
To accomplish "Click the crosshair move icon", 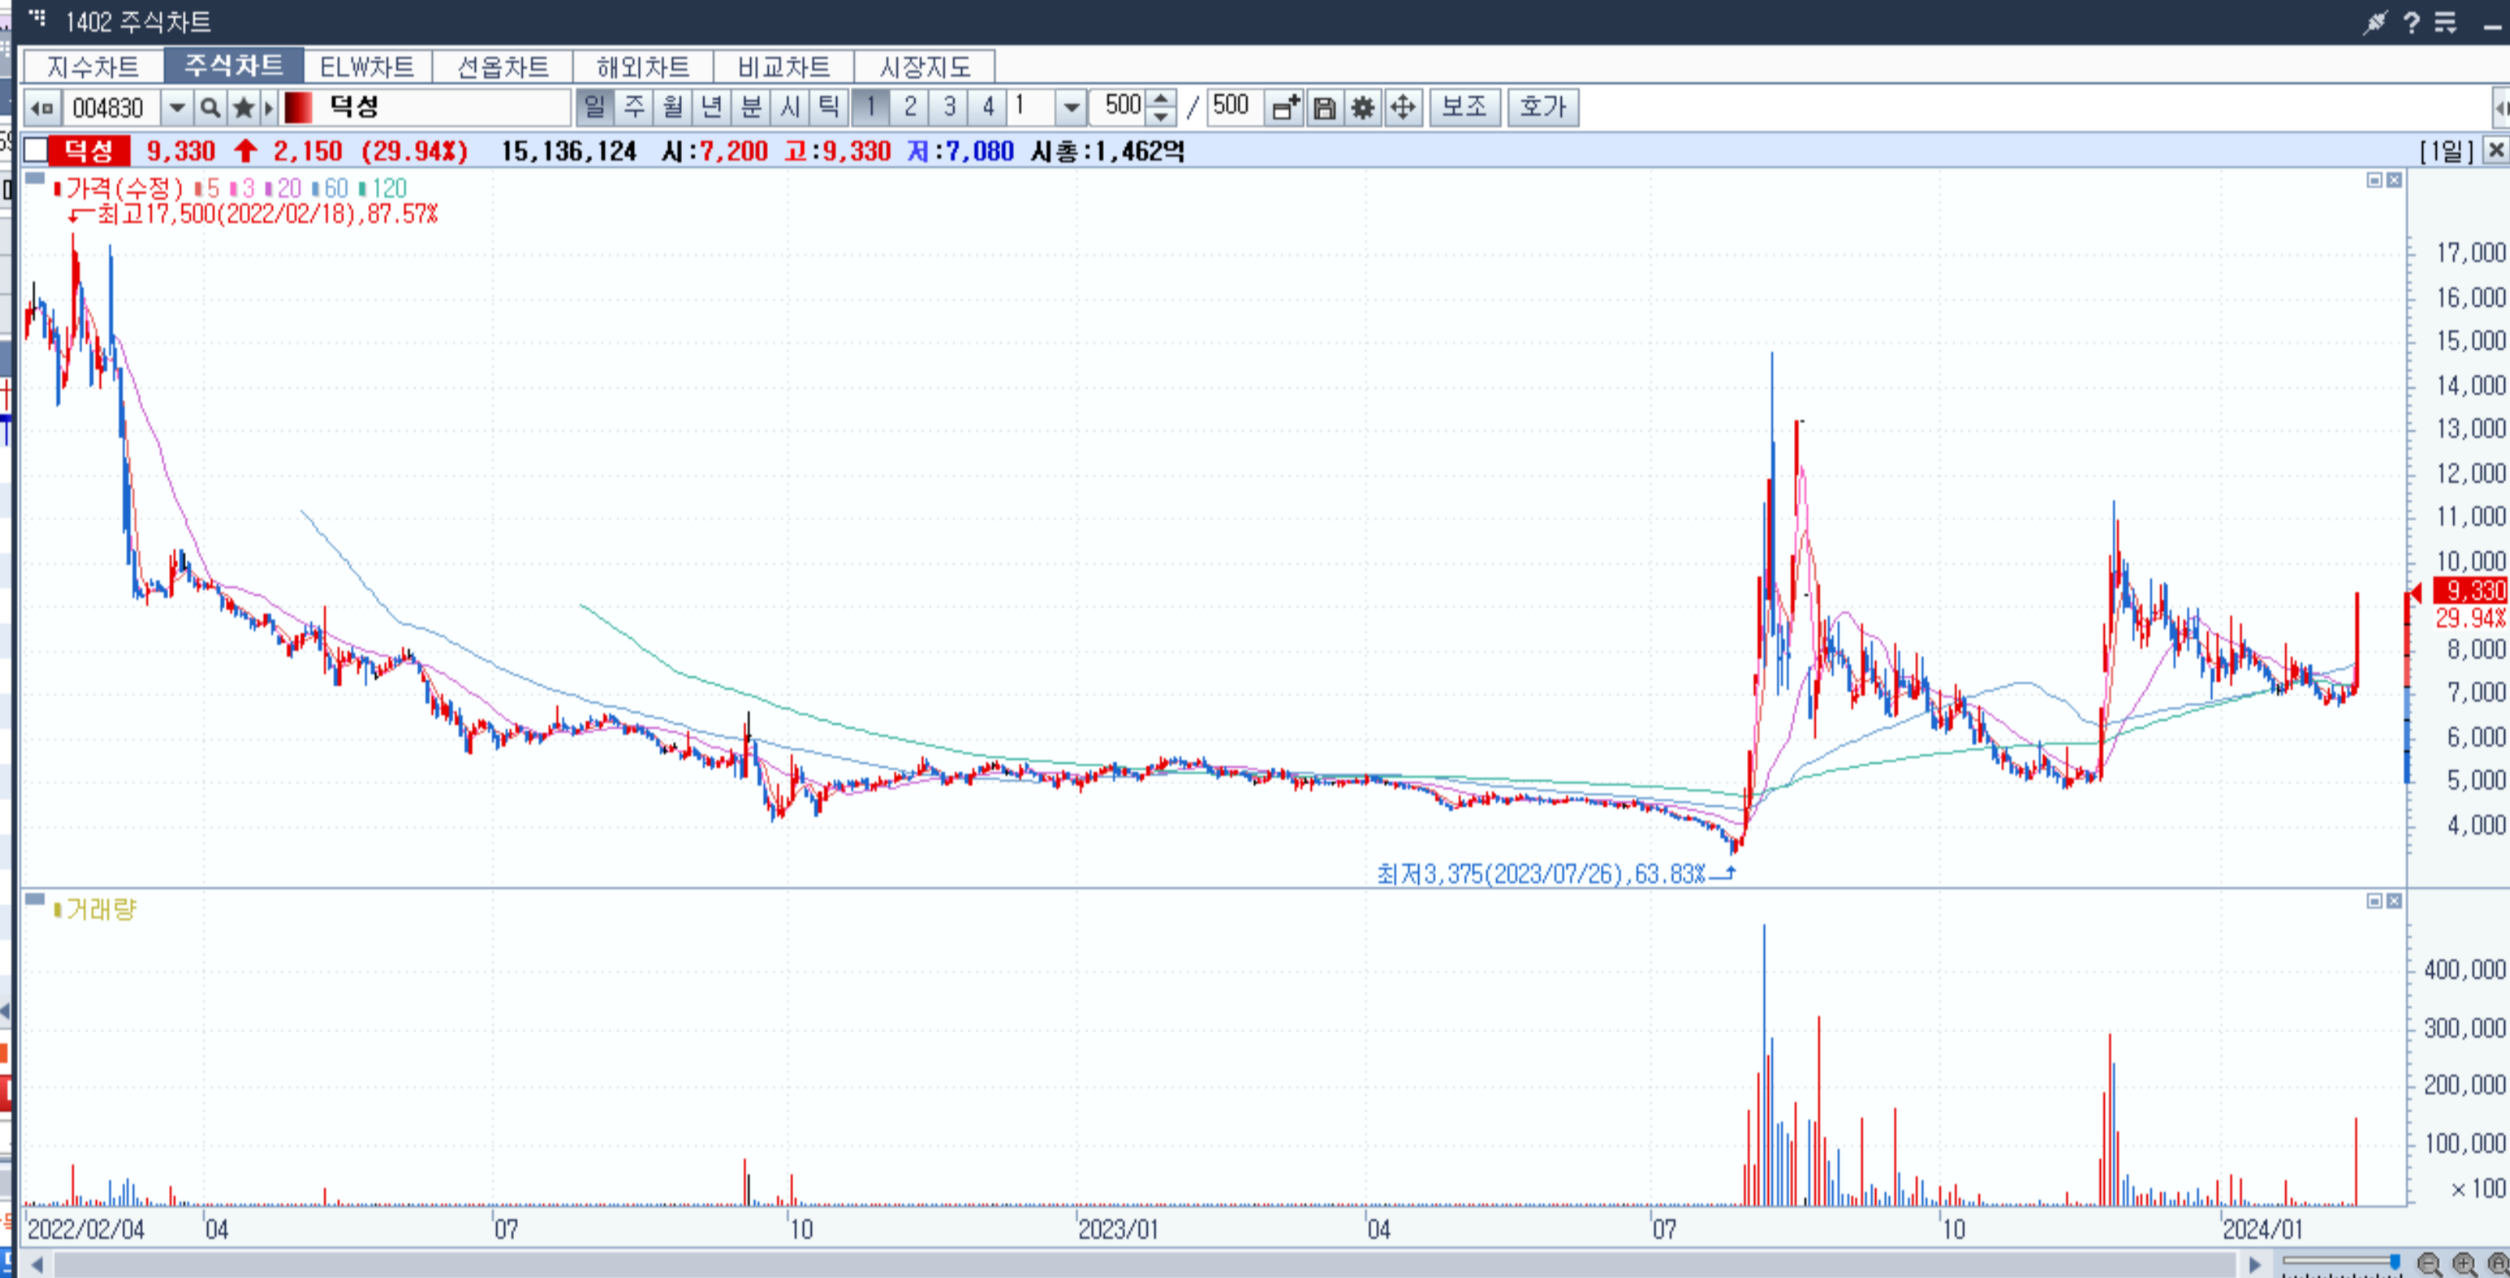I will point(1403,107).
